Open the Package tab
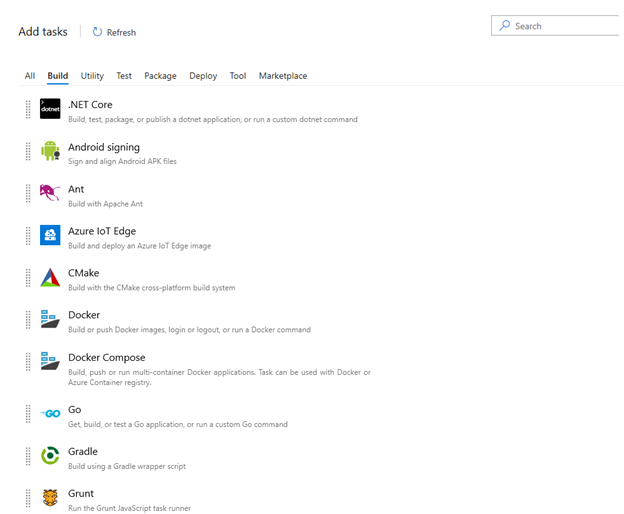This screenshot has width=624, height=514. [160, 76]
